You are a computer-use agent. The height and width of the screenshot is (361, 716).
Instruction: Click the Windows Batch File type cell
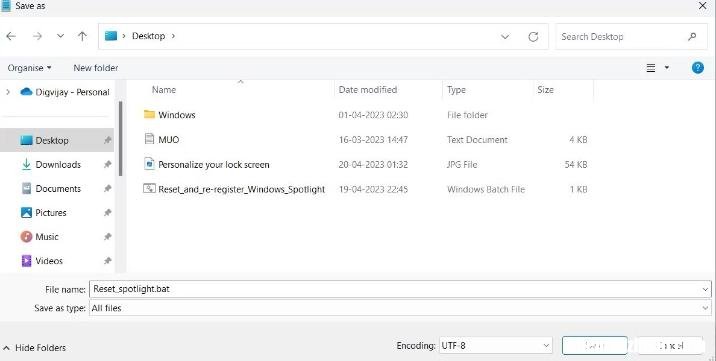tap(486, 189)
